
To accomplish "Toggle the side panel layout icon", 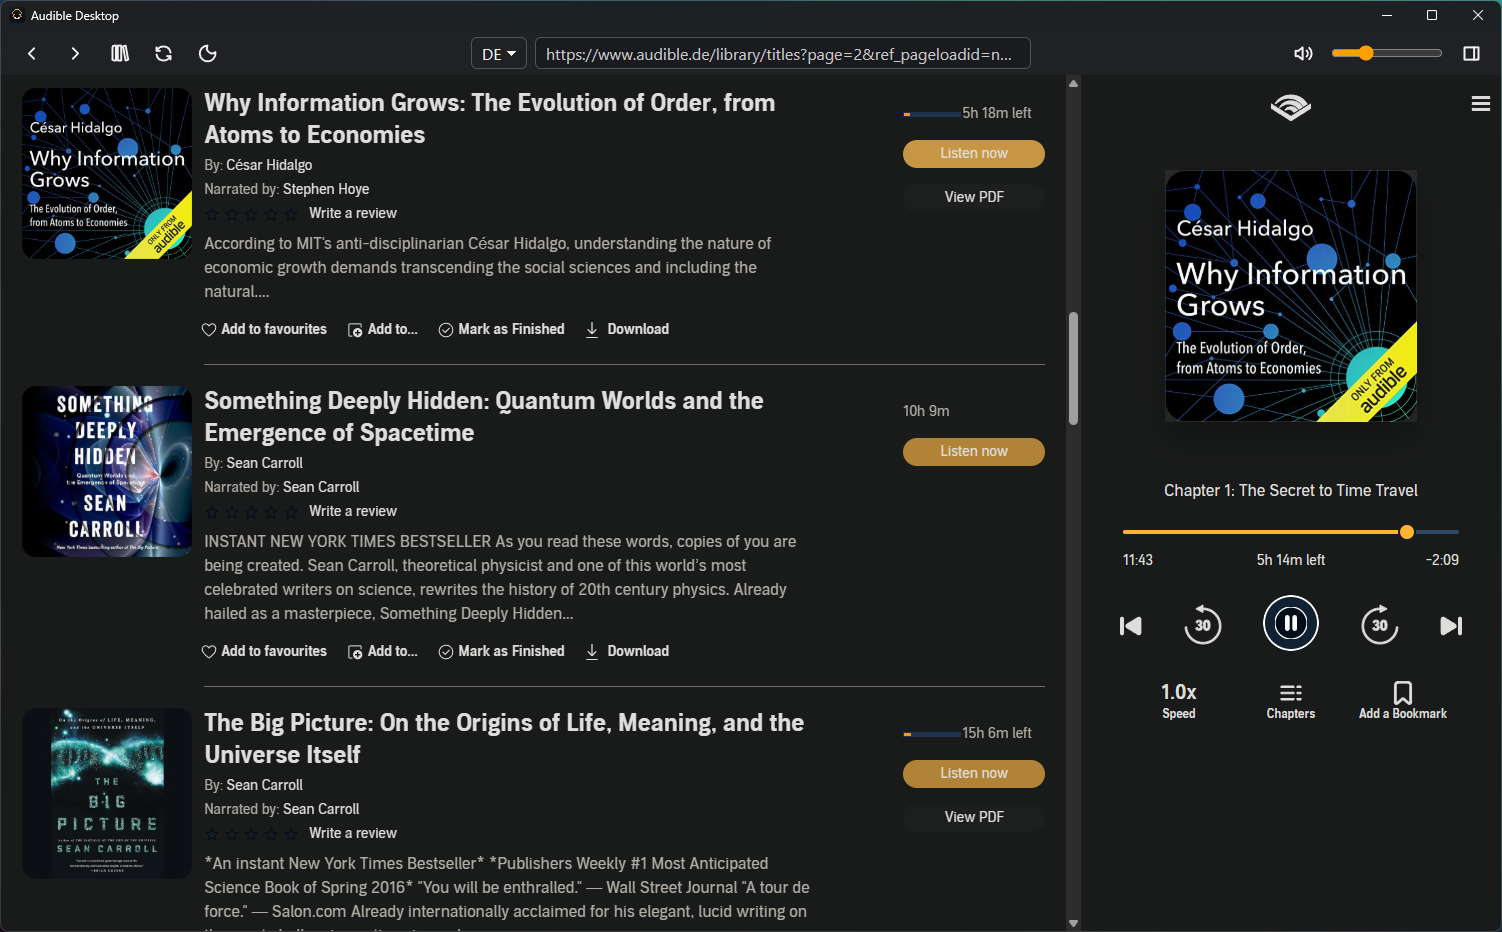I will click(1471, 54).
